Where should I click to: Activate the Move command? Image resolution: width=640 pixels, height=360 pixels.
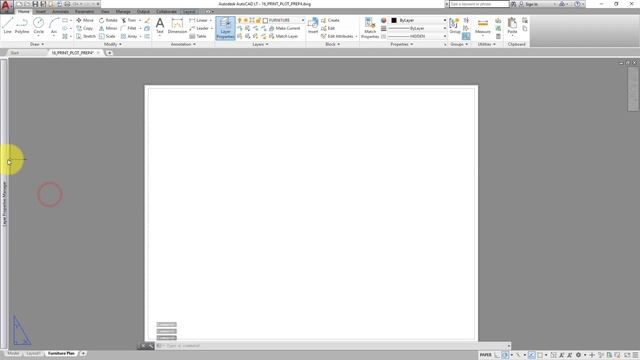pyautogui.click(x=85, y=20)
